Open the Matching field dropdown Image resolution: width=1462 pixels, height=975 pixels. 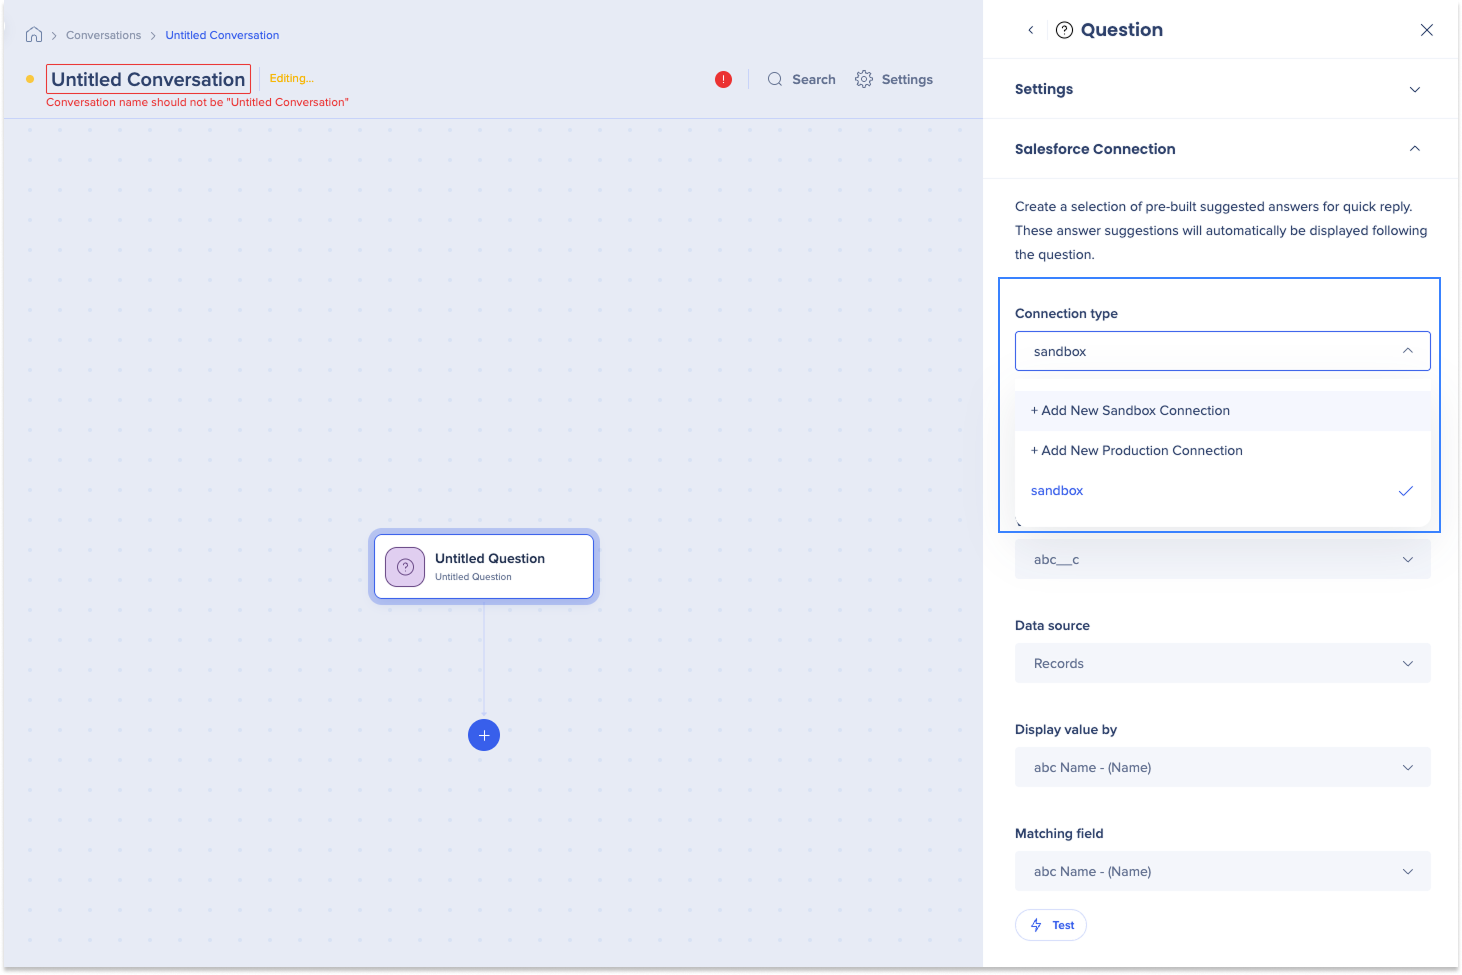pos(1222,872)
